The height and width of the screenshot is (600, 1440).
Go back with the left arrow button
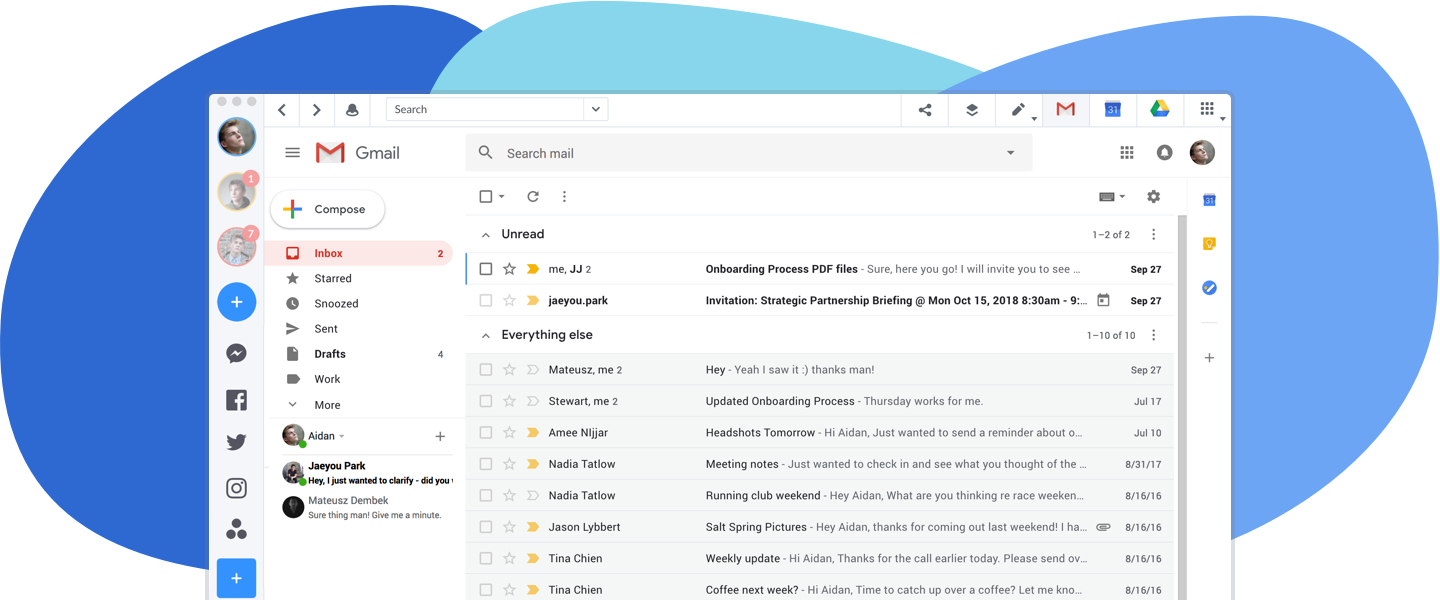pos(282,110)
